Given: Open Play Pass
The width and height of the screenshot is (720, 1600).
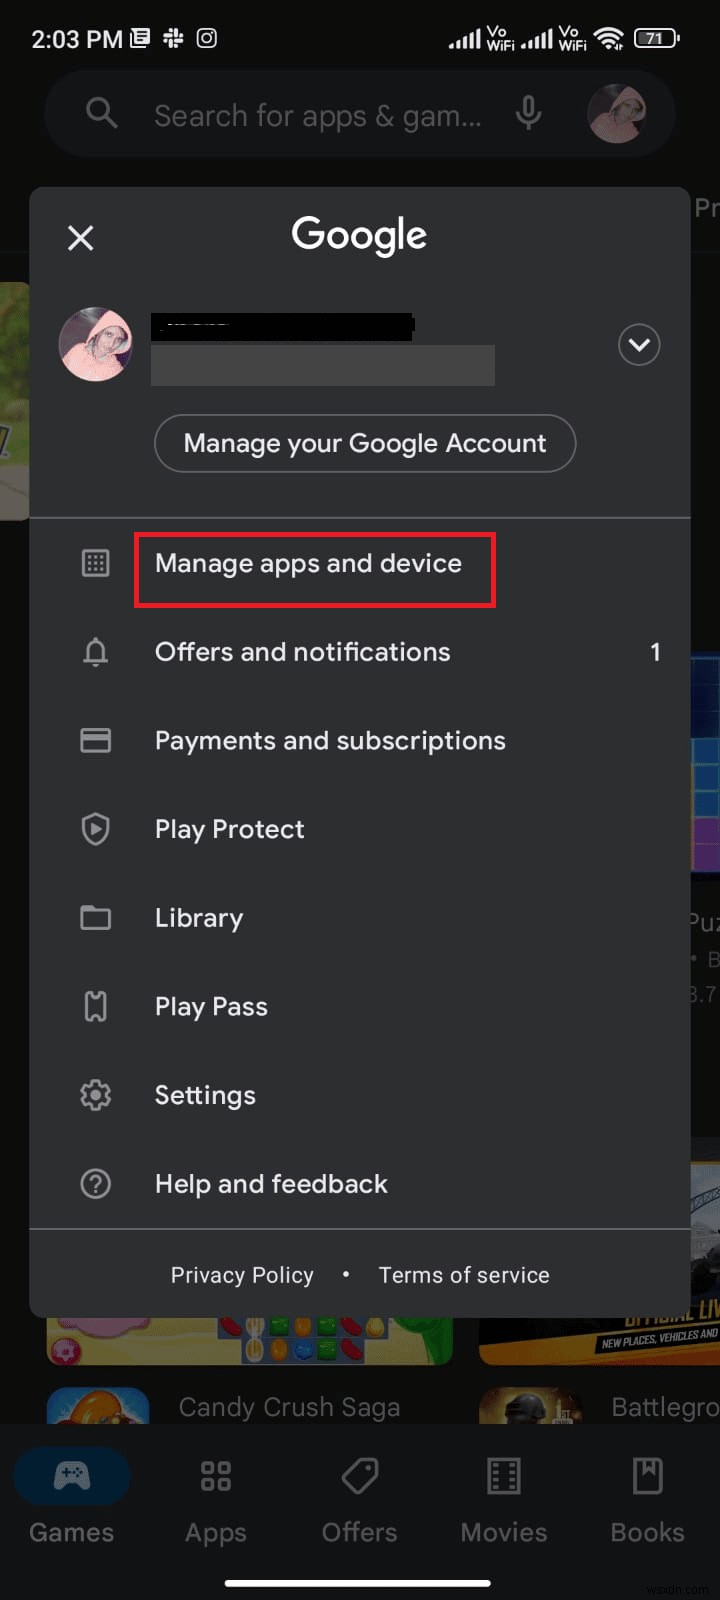Looking at the screenshot, I should pyautogui.click(x=211, y=1006).
